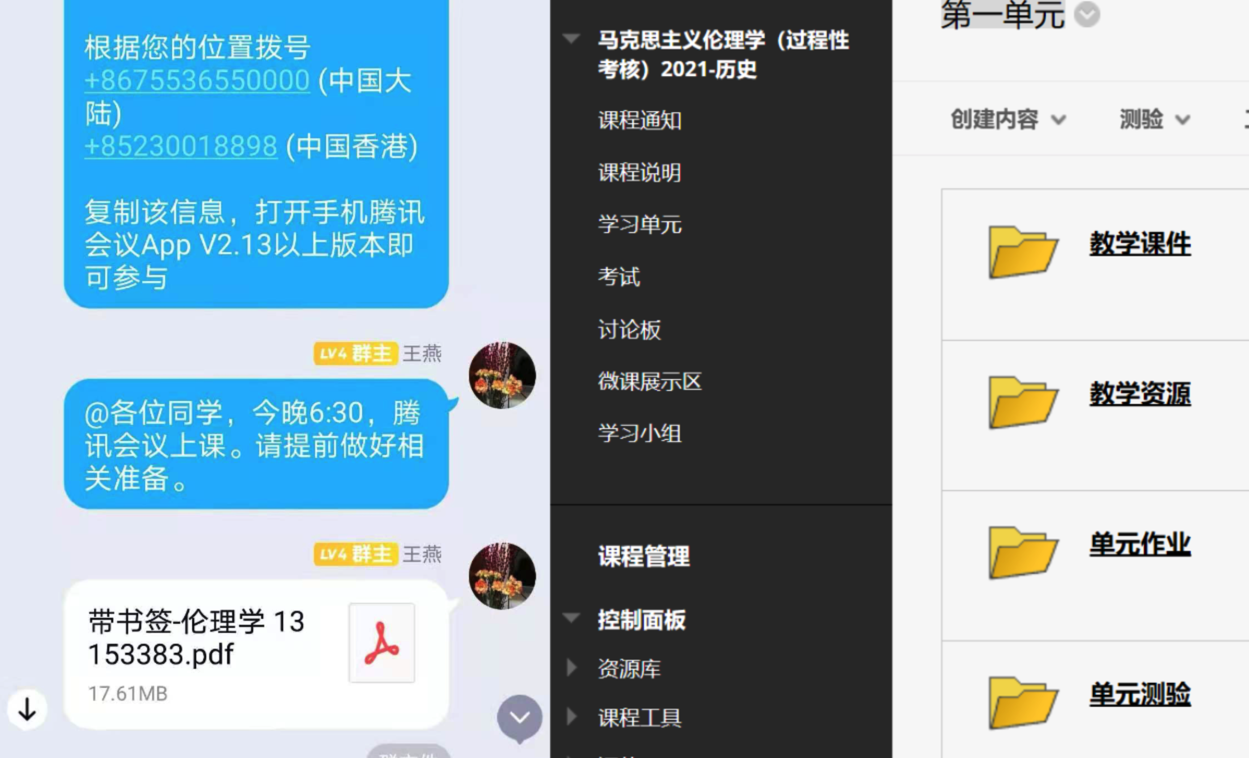Image resolution: width=1249 pixels, height=758 pixels.
Task: Open 王燕's flower avatar above the PDF message
Action: pos(502,576)
